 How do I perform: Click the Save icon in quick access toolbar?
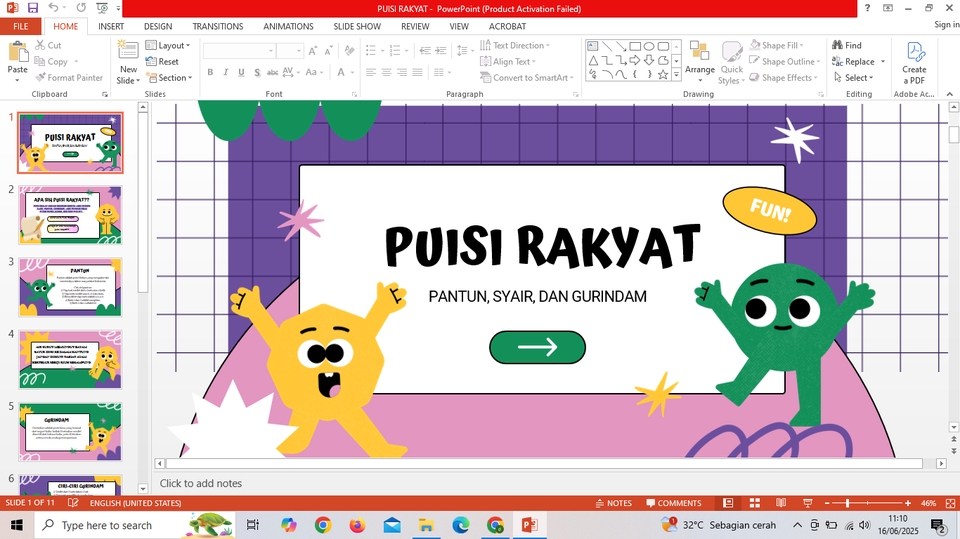tap(32, 8)
